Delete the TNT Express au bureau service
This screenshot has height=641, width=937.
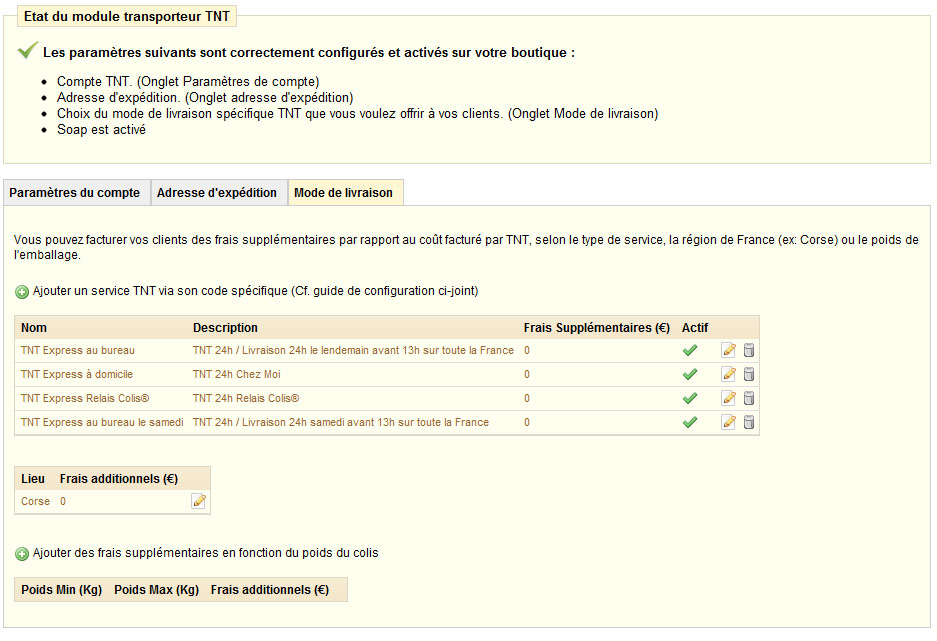pos(749,350)
